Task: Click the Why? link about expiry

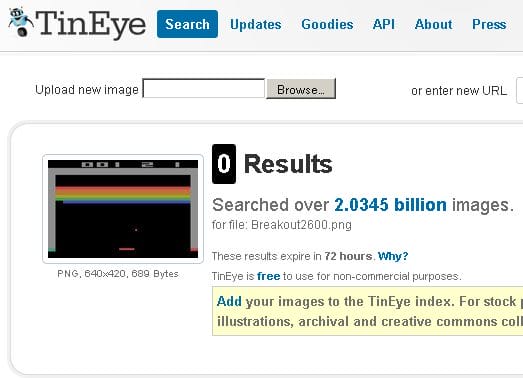Action: coord(393,256)
